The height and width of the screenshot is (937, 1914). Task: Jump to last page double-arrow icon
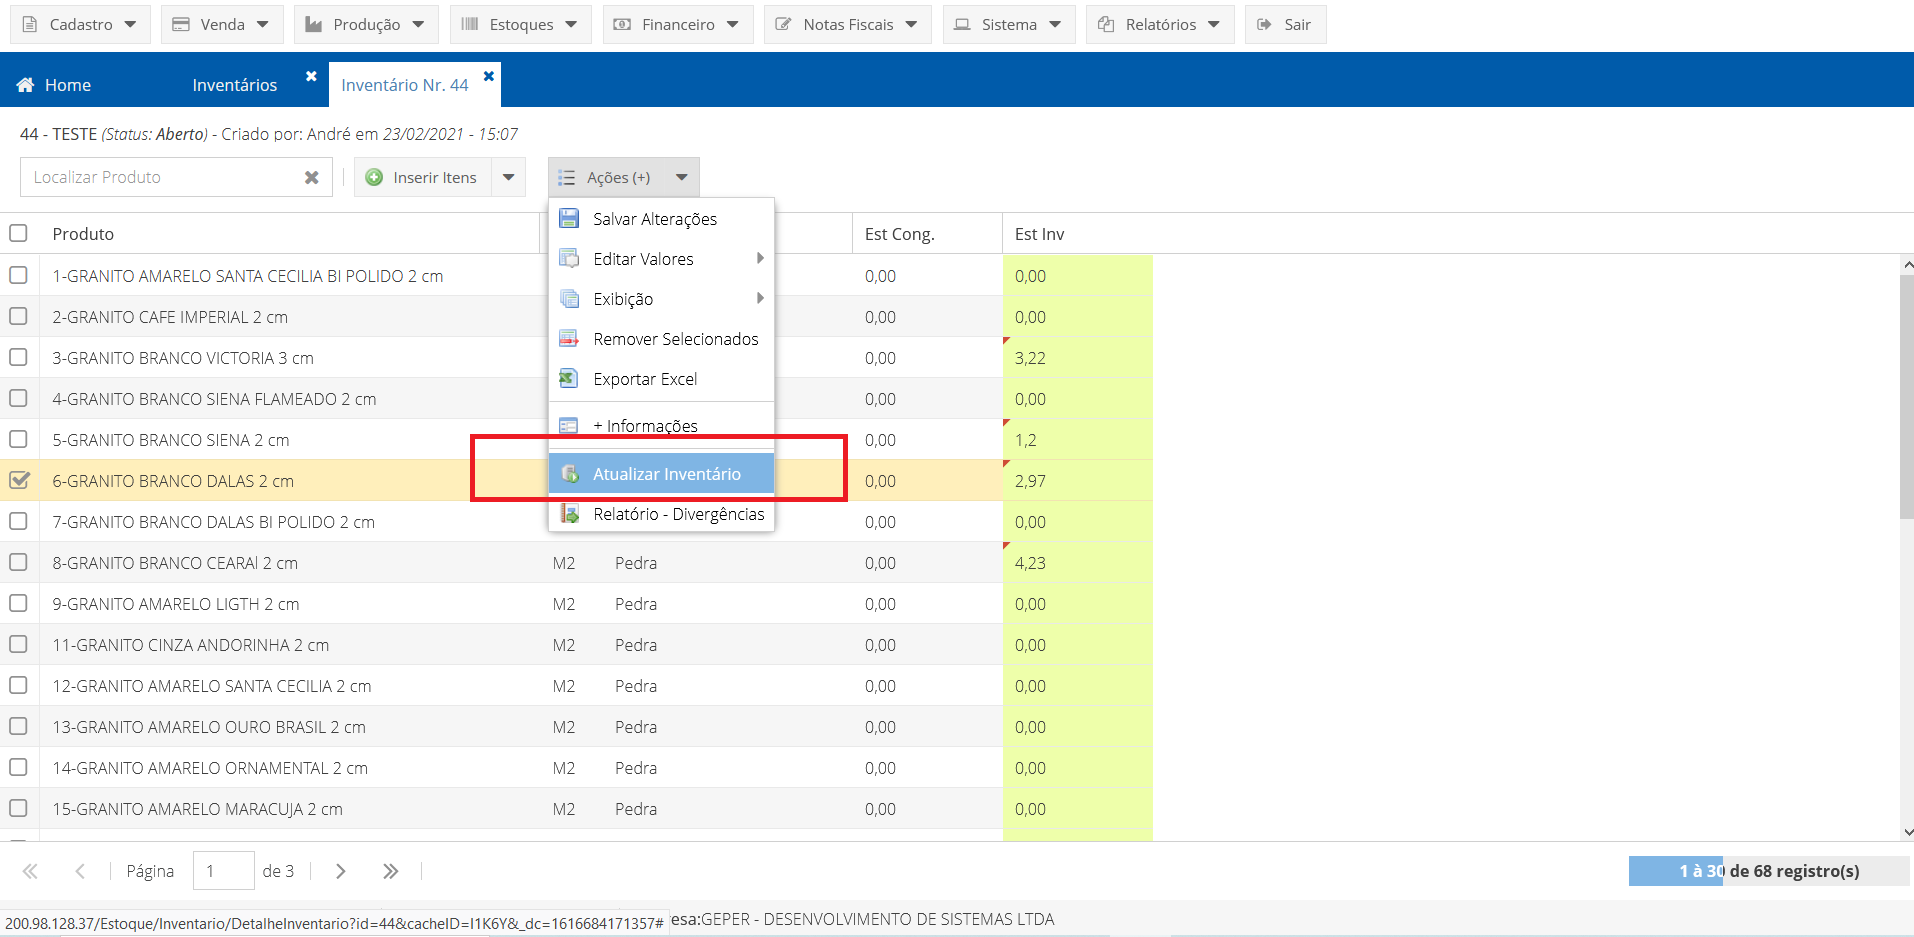point(390,871)
